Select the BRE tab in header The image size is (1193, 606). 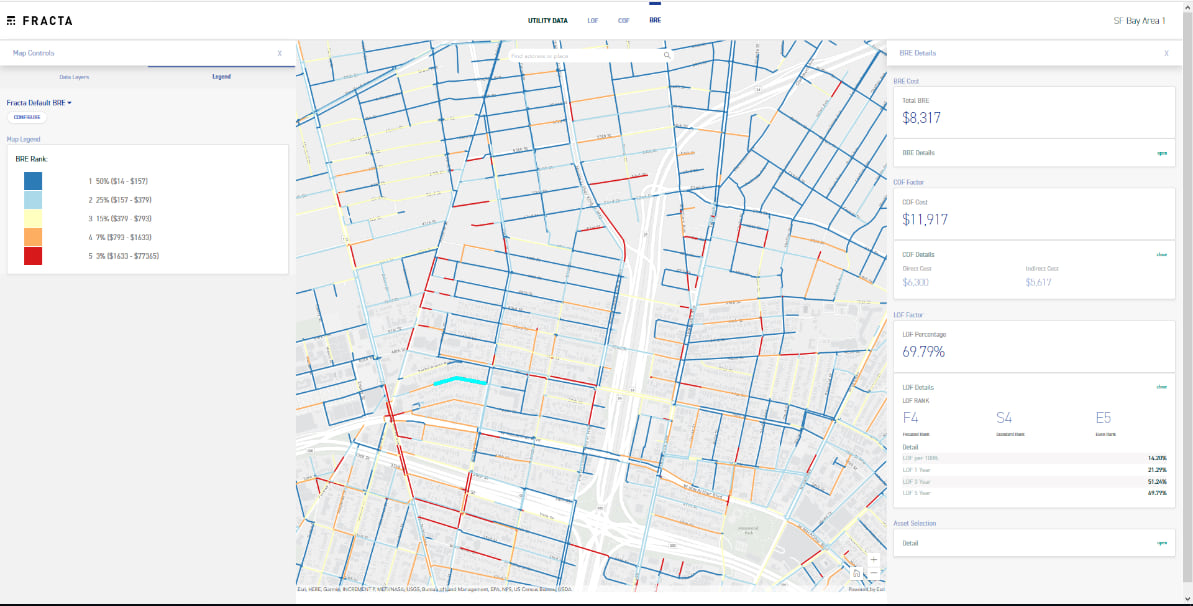pos(655,21)
